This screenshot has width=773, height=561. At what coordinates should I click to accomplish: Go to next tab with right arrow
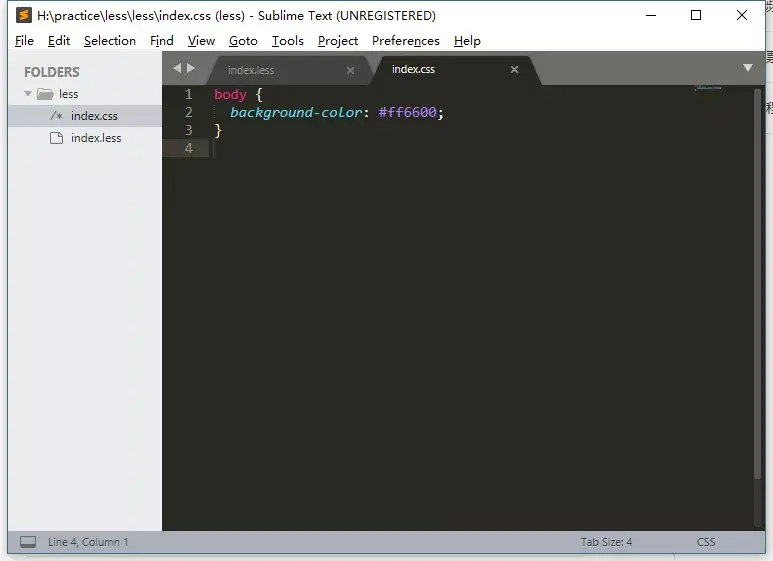pos(191,68)
